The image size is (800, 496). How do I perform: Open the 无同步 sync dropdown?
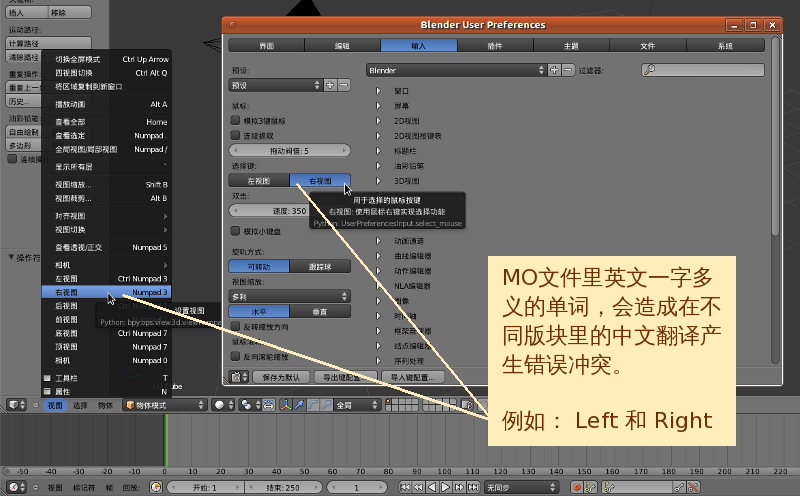pos(521,487)
